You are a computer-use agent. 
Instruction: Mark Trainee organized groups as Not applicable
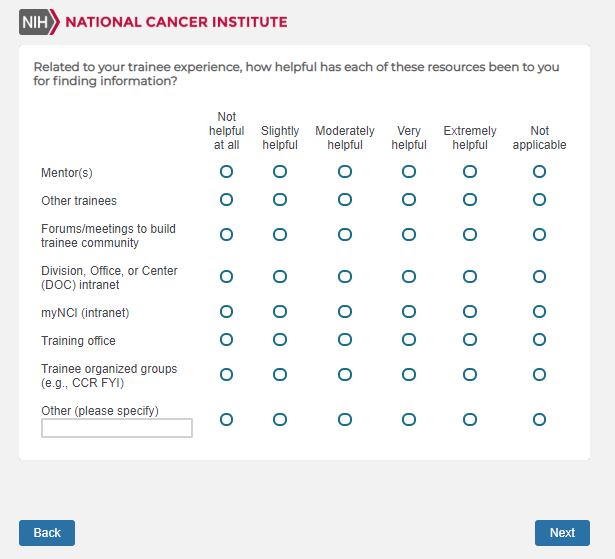tap(540, 375)
